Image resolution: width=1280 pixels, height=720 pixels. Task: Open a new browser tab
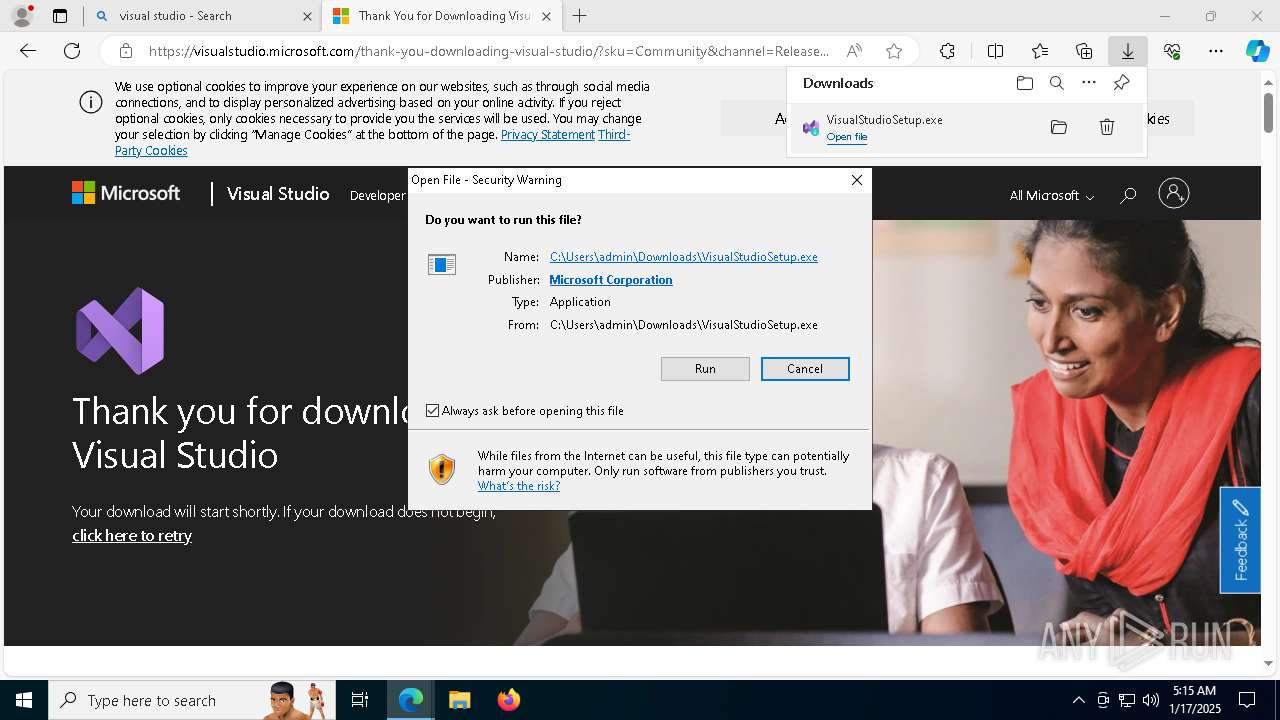580,16
